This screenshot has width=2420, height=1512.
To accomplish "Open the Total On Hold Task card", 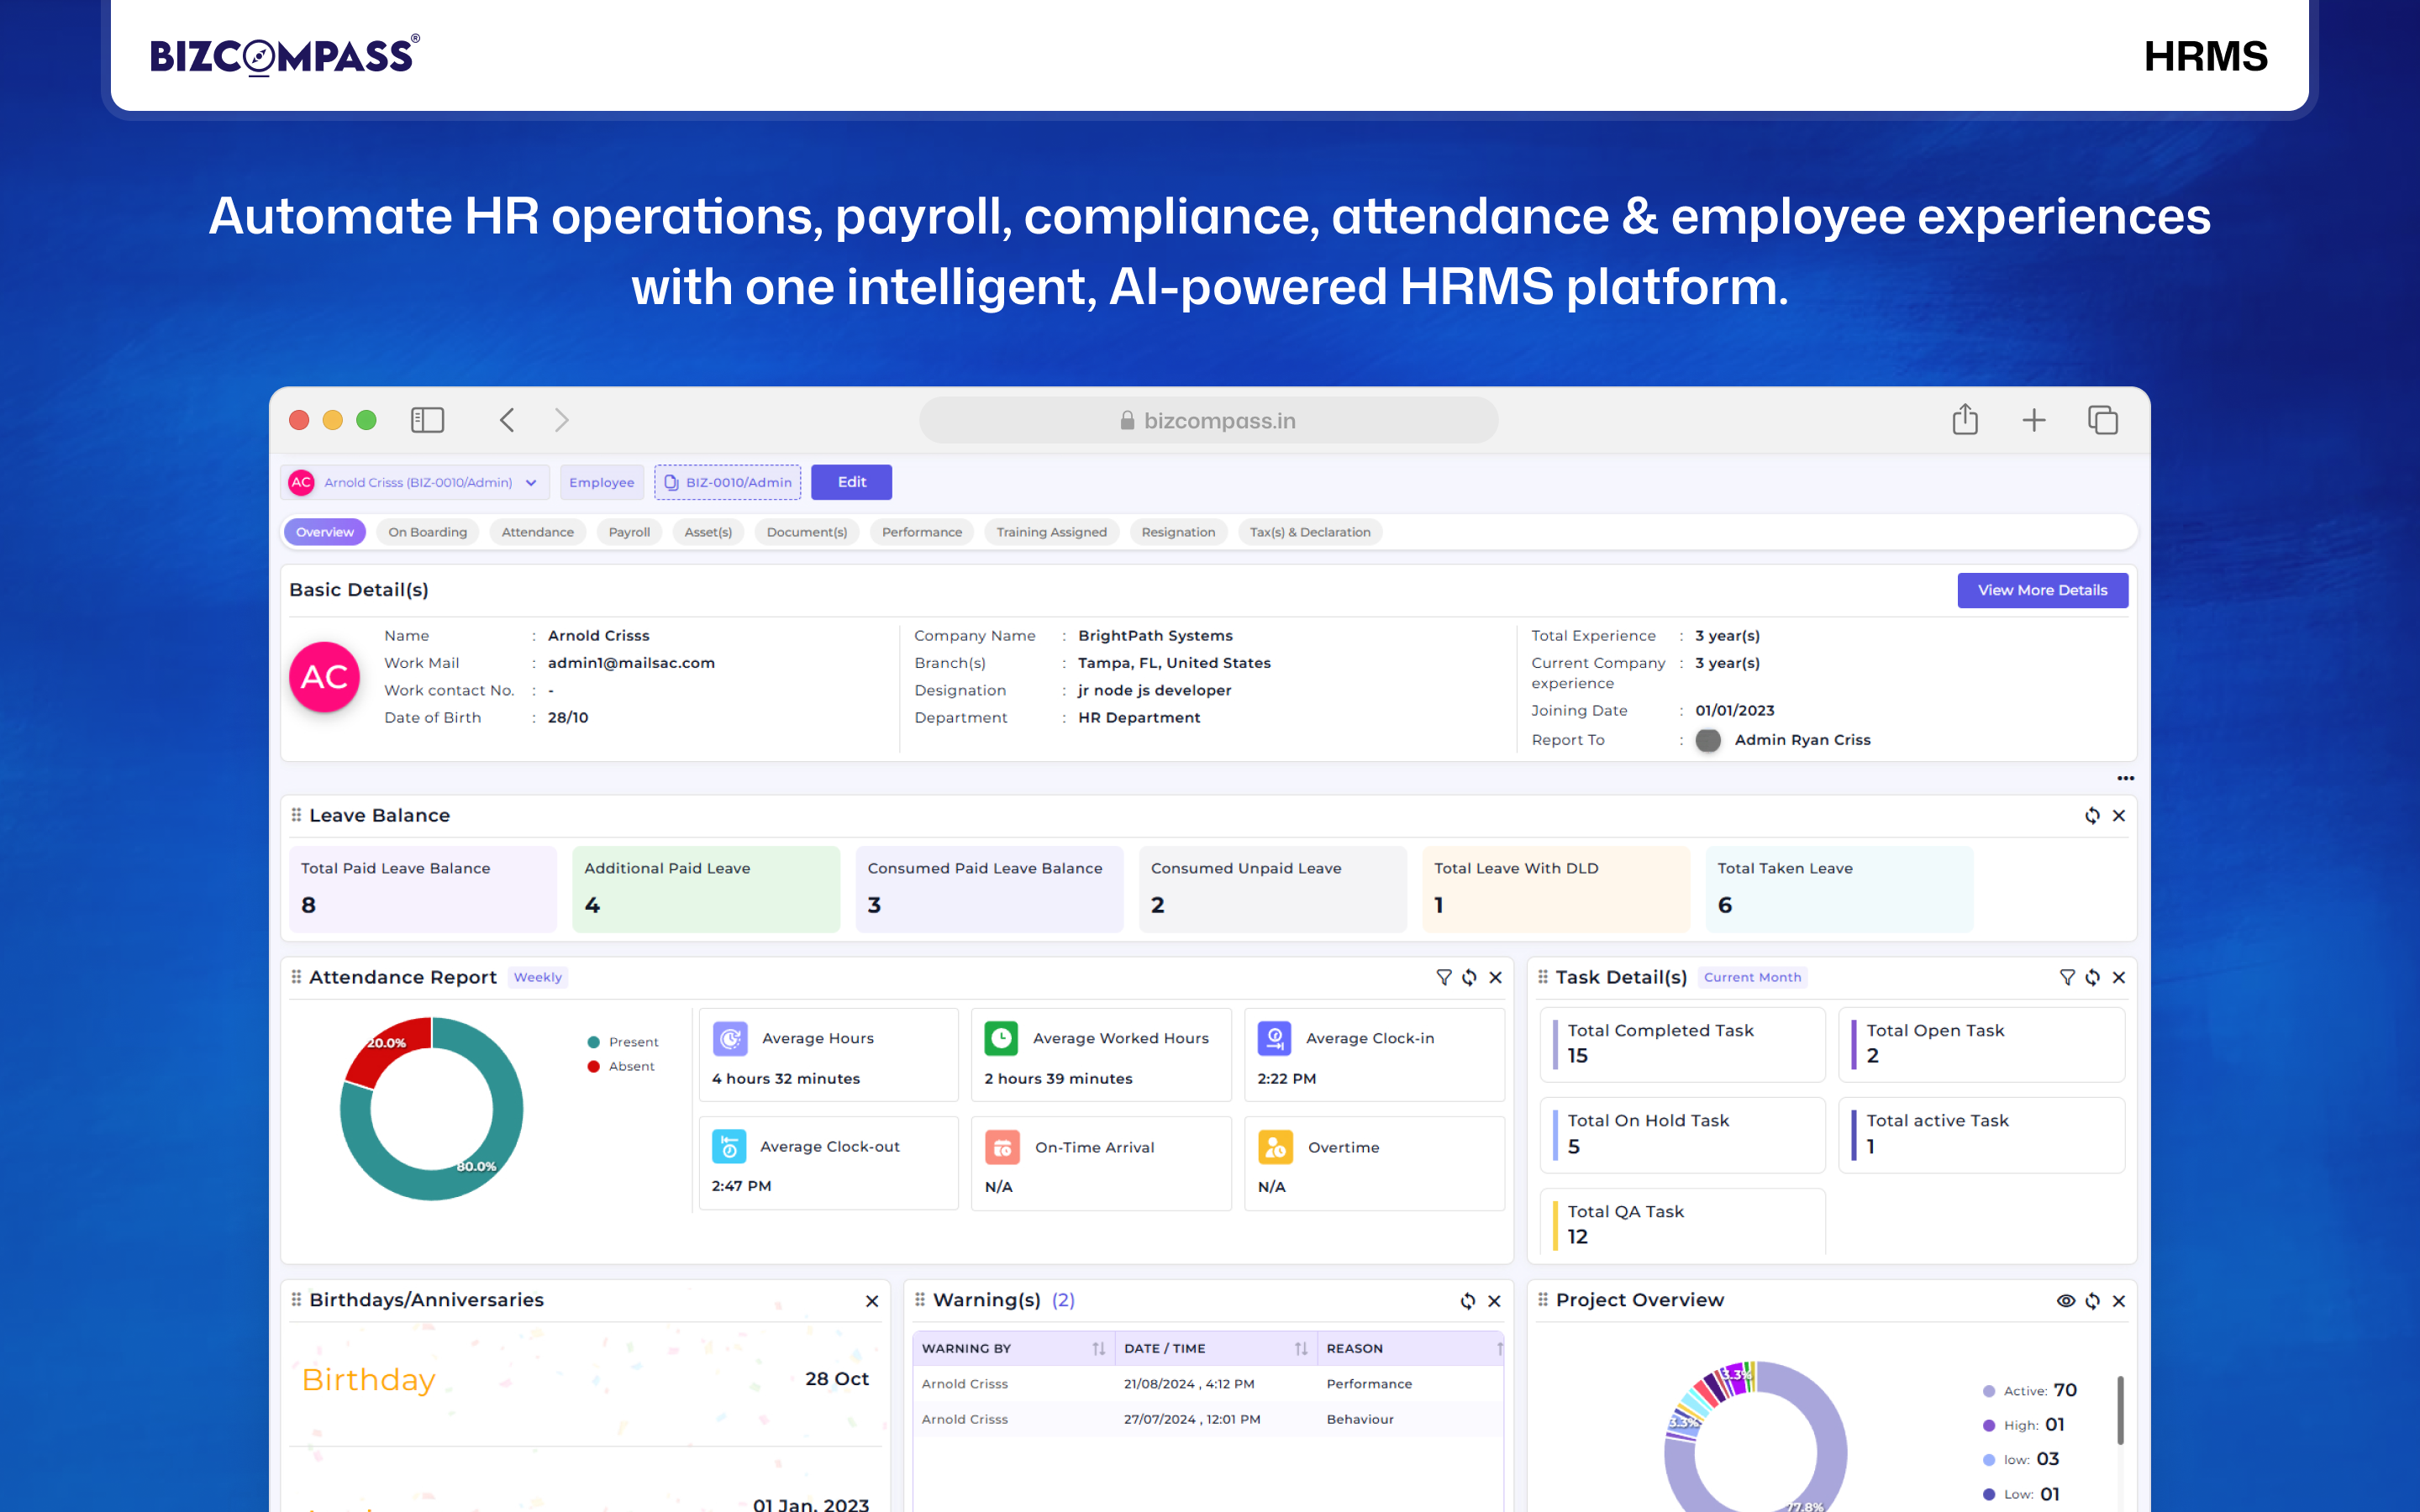I will (x=1682, y=1134).
